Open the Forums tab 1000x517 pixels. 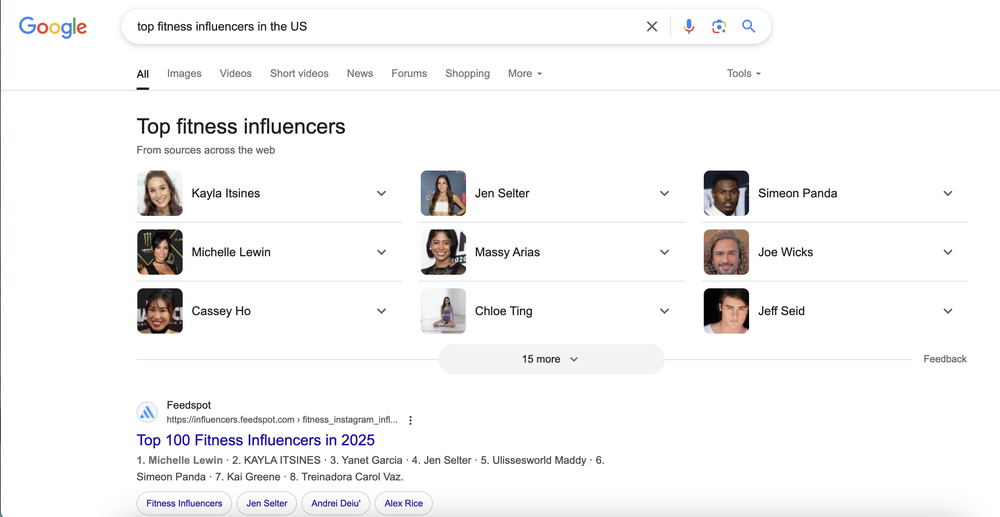pyautogui.click(x=409, y=73)
